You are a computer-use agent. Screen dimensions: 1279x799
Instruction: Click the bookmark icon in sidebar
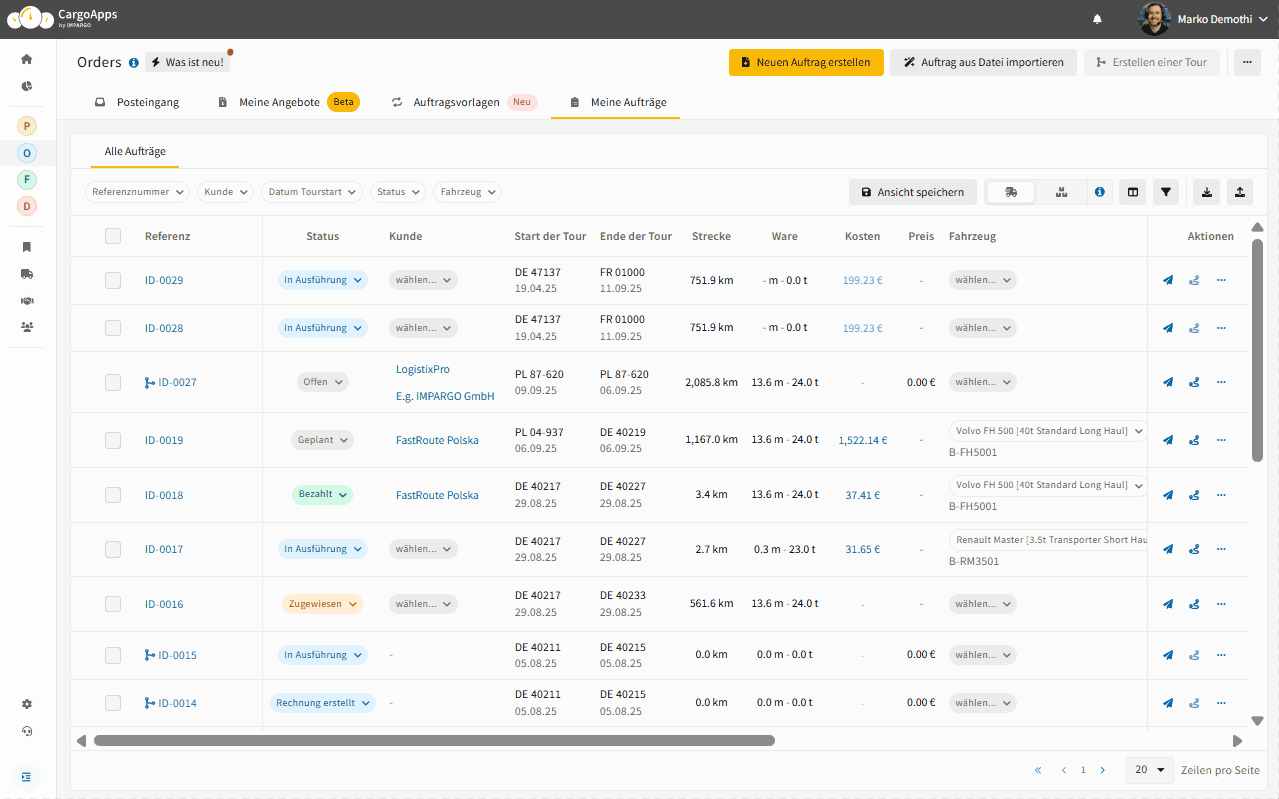(27, 246)
